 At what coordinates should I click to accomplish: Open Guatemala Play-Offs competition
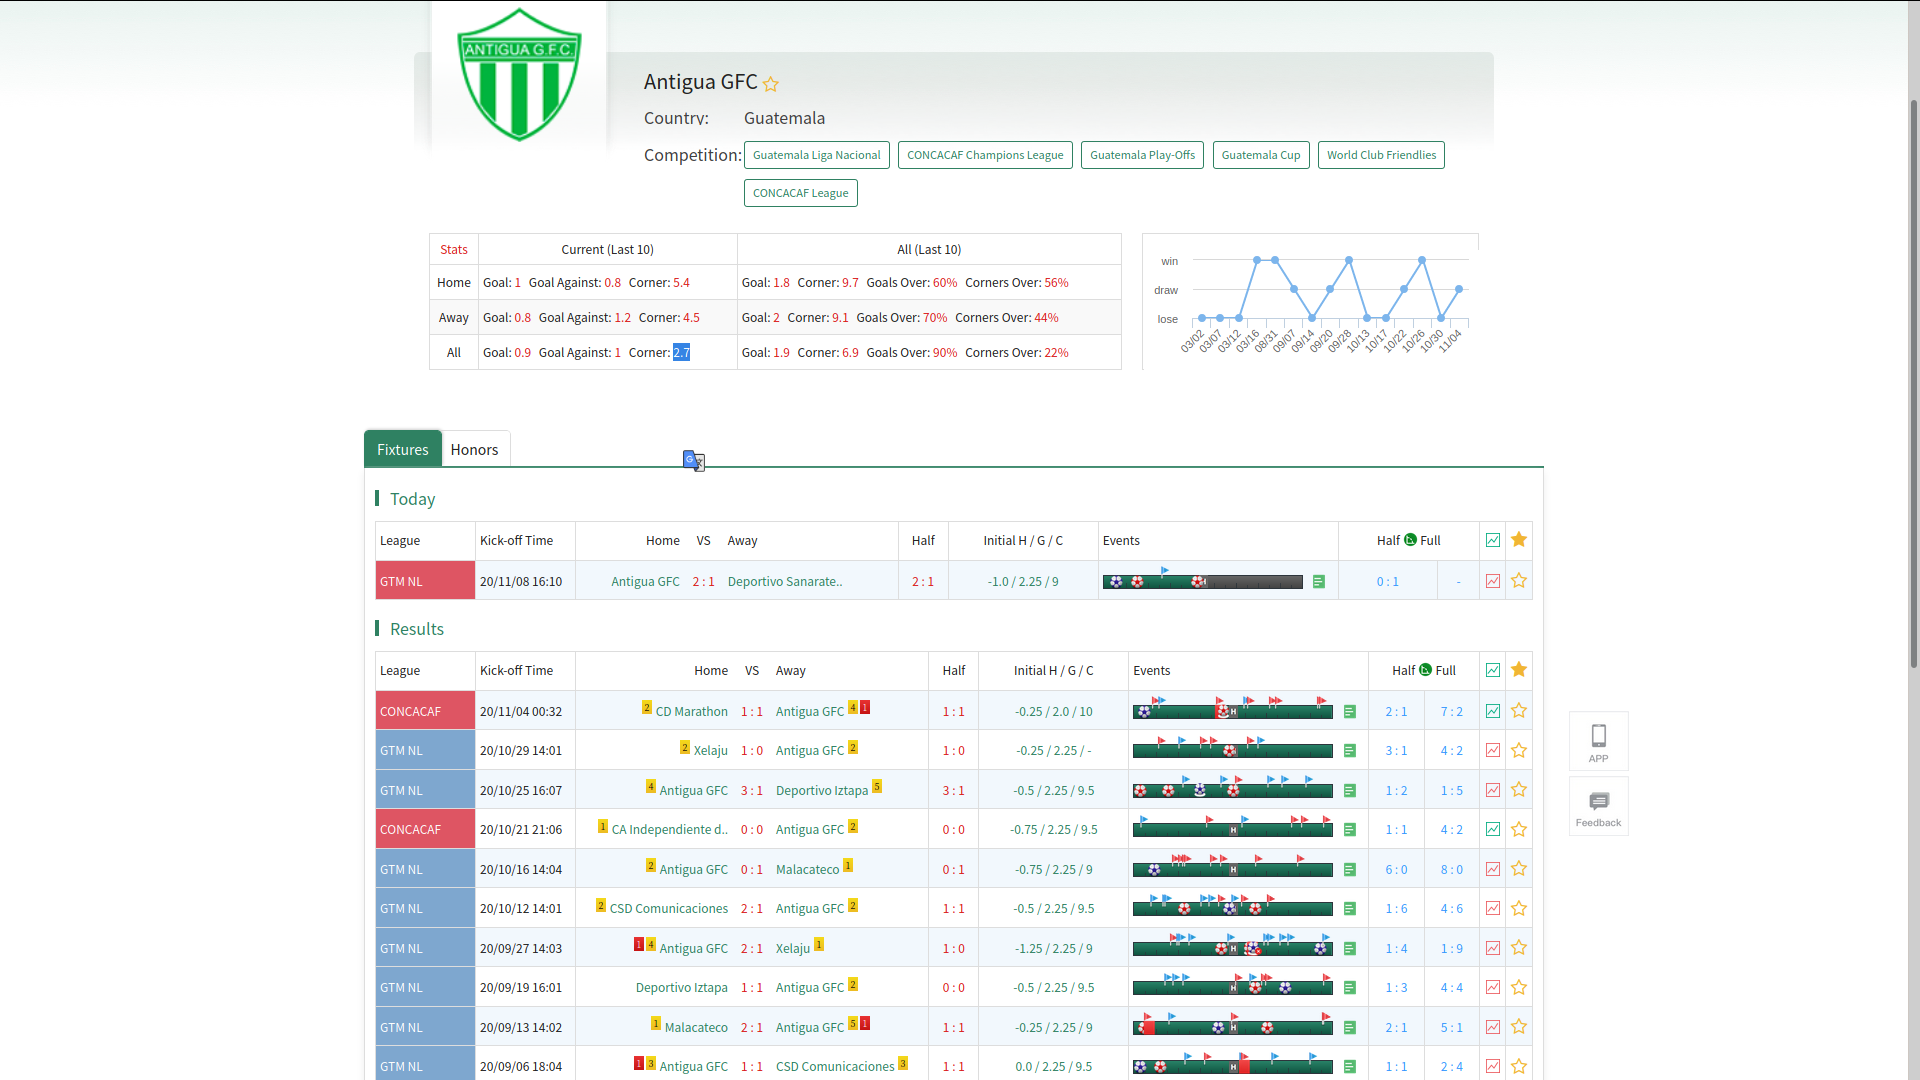(x=1142, y=155)
